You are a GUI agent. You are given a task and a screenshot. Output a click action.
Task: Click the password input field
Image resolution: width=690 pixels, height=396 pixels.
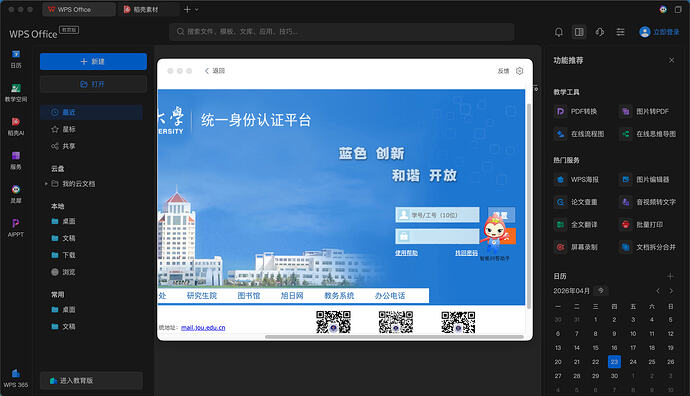437,236
